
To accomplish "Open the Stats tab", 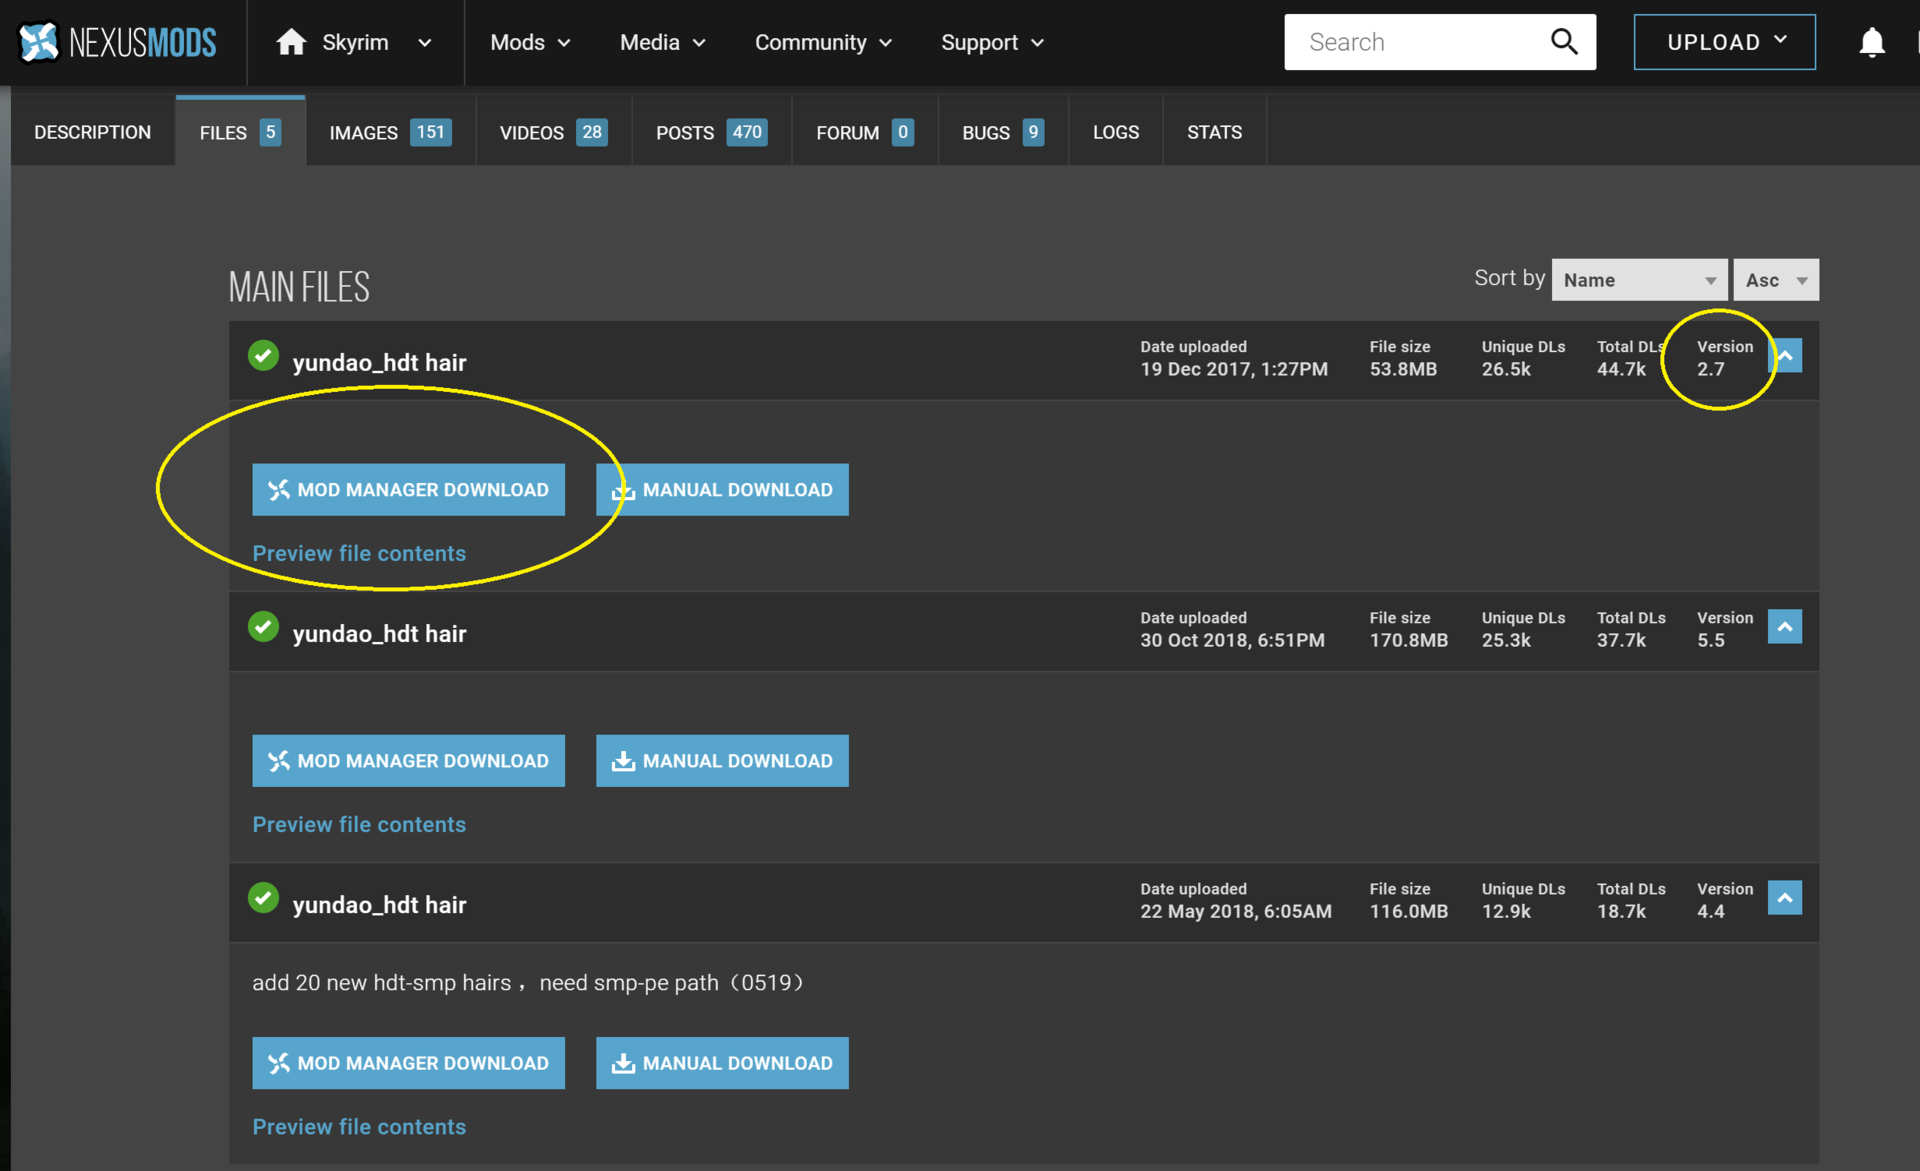I will 1214,132.
